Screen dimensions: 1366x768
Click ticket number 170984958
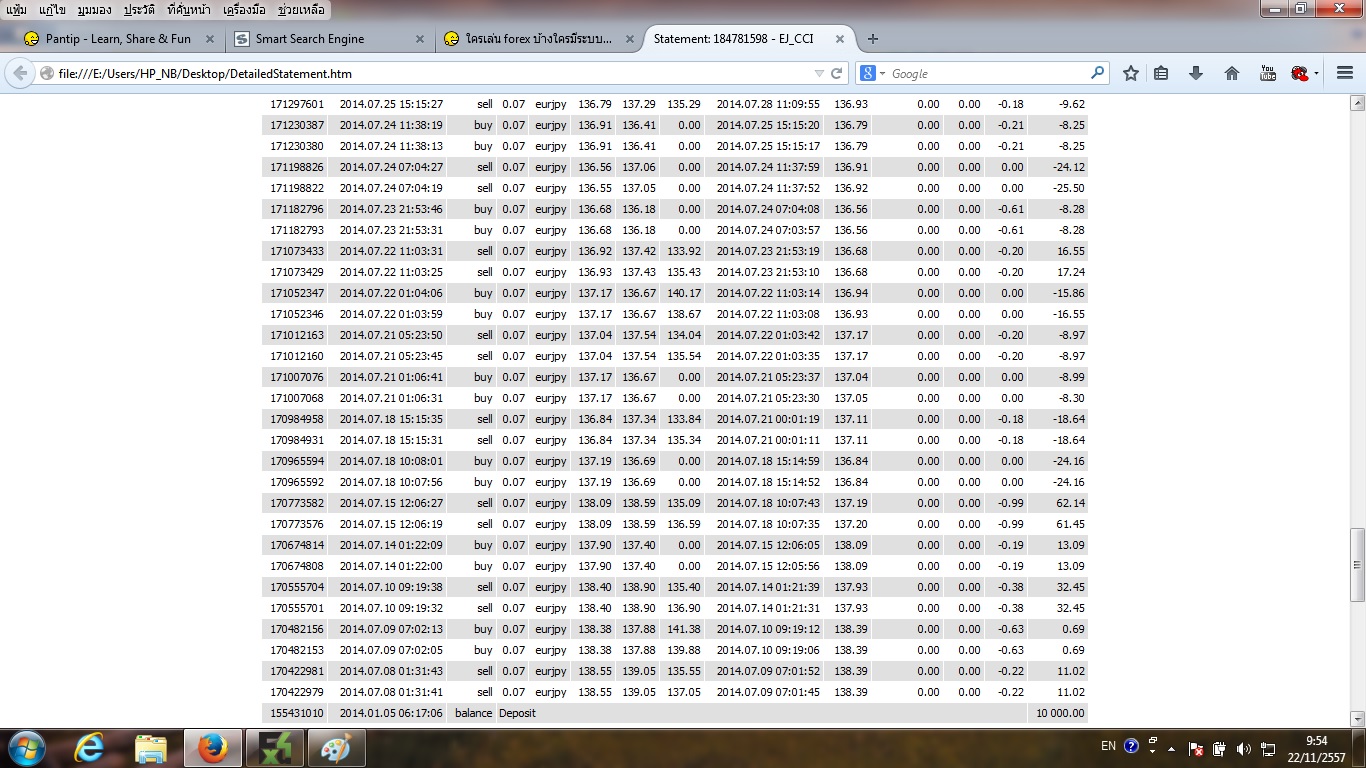pyautogui.click(x=297, y=419)
